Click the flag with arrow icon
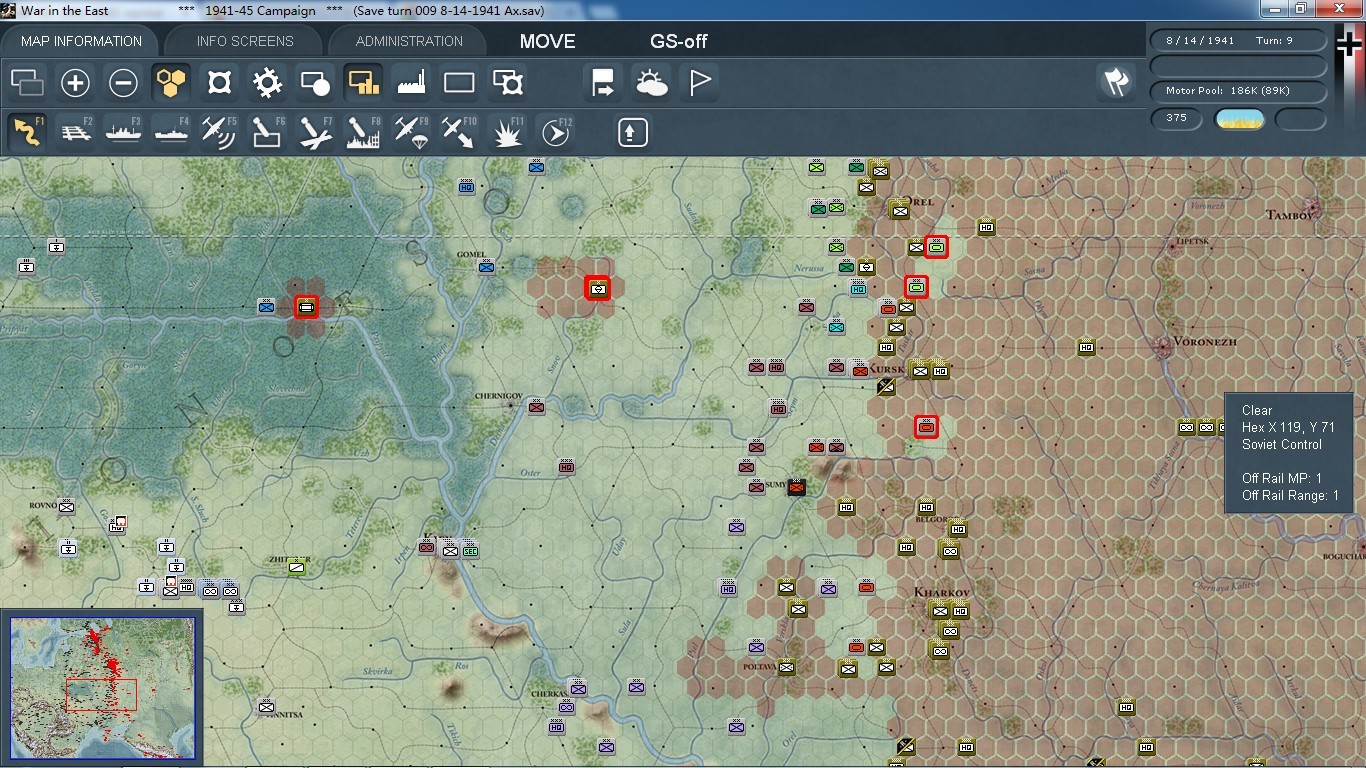This screenshot has height=768, width=1366. (603, 83)
